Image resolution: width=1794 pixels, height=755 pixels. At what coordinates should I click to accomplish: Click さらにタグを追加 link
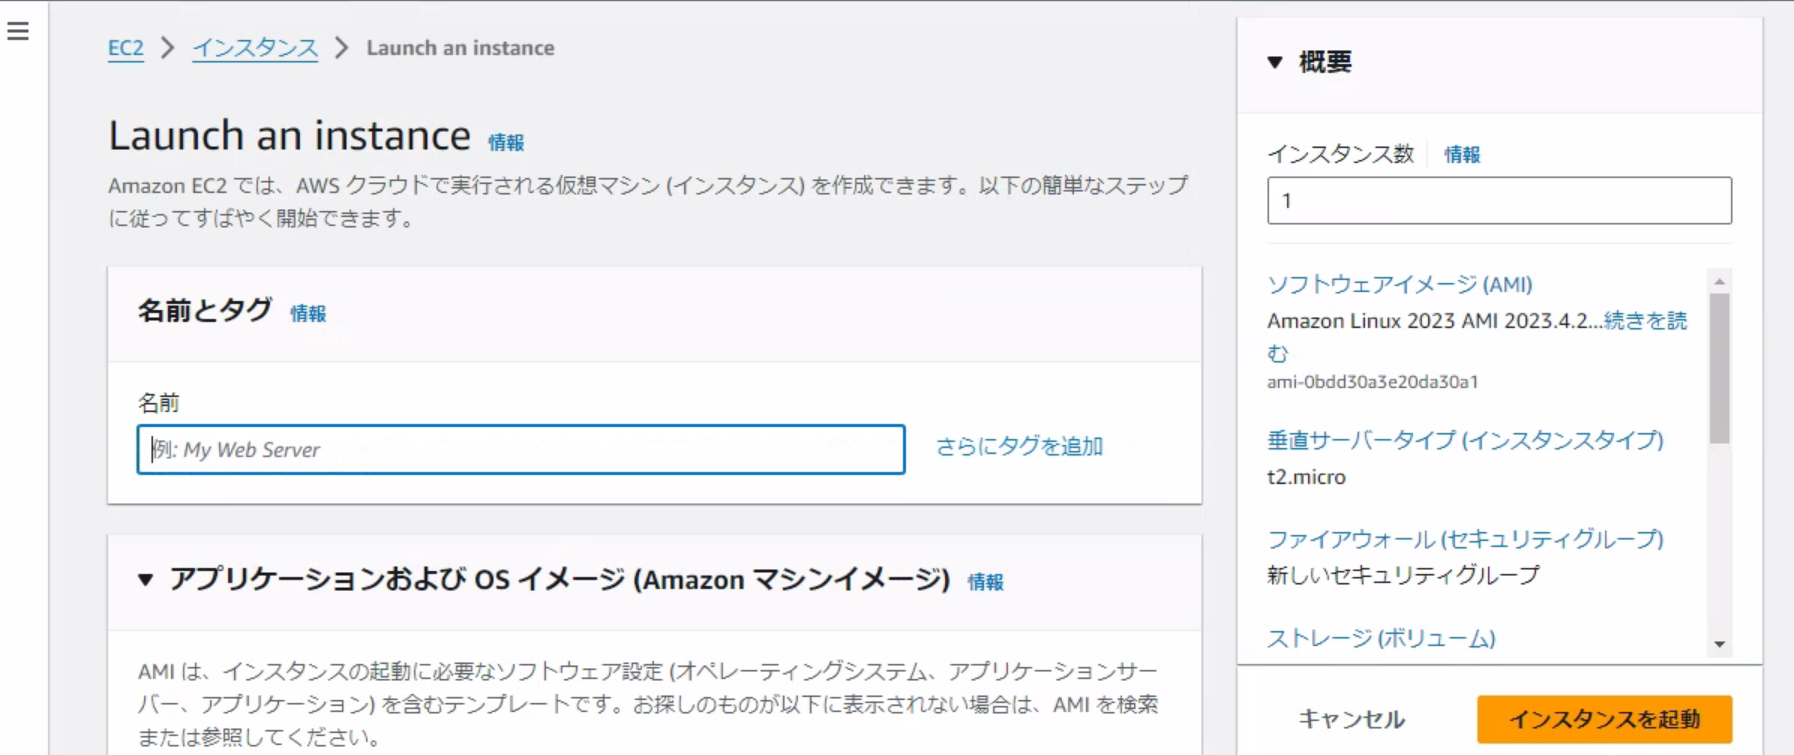coord(1019,446)
